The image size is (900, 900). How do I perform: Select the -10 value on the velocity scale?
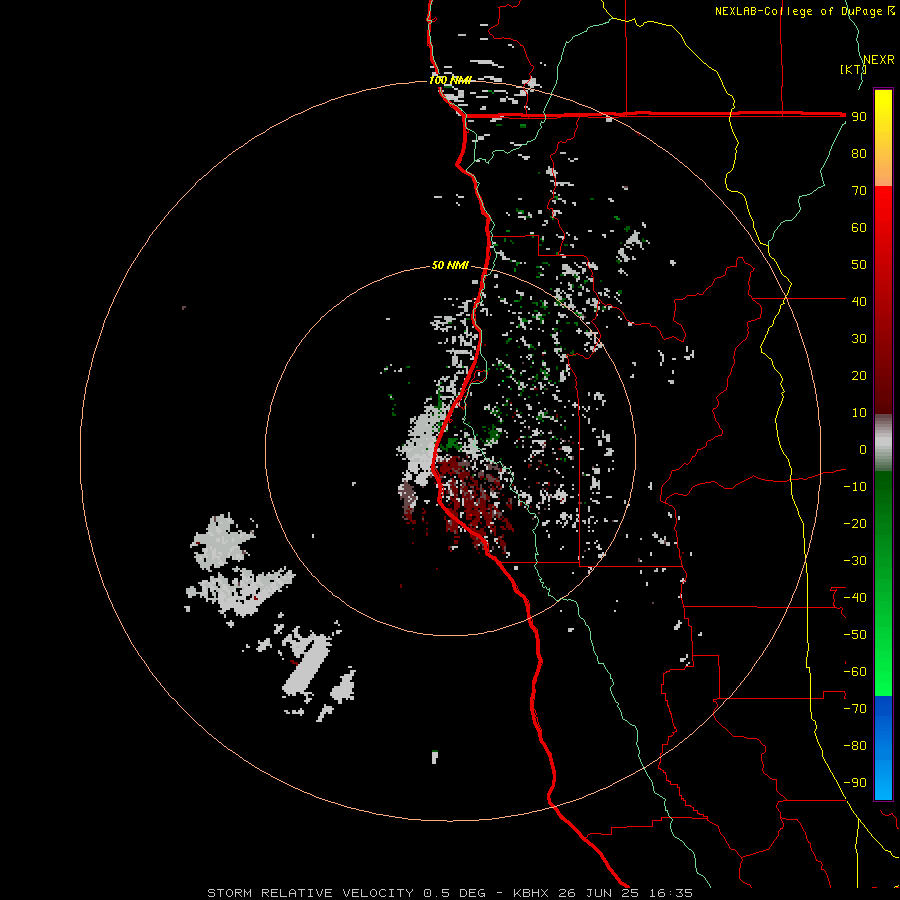pos(855,487)
